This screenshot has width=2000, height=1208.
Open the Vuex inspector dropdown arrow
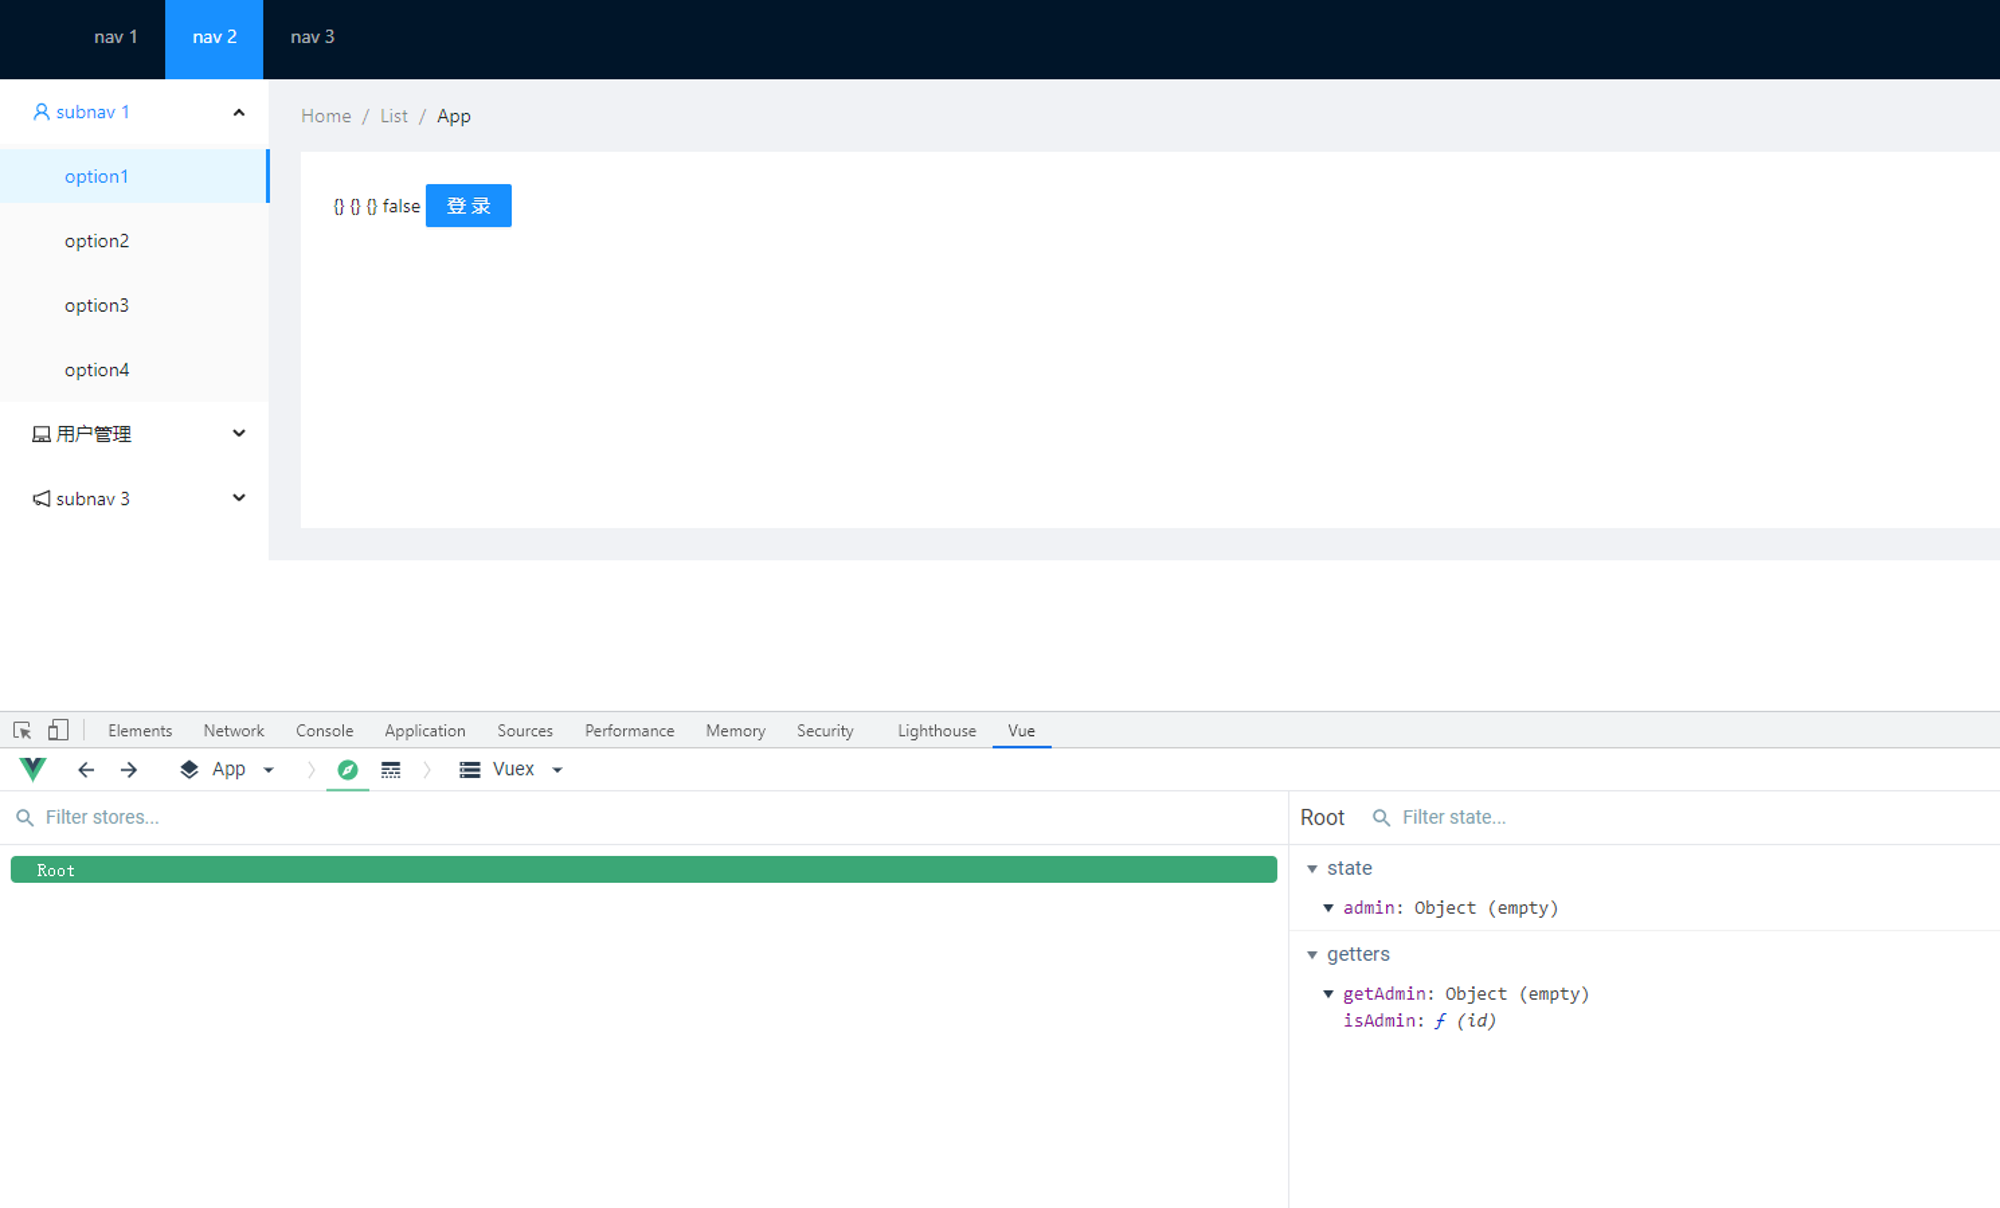558,770
